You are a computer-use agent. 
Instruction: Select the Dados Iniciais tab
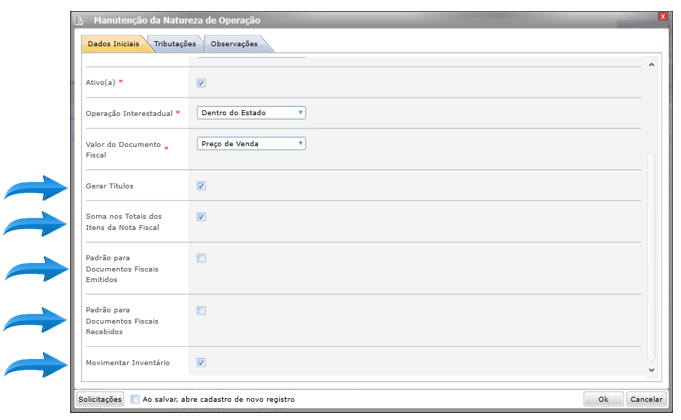click(113, 44)
